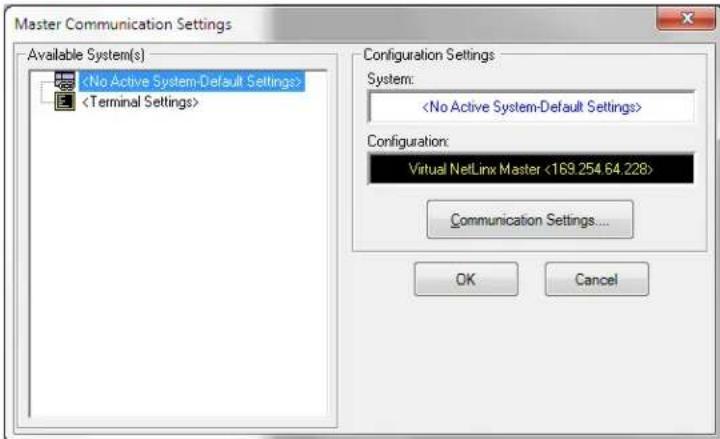Select <No Active System-Default Settings> tree entry
Image resolution: width=720 pixels, height=439 pixels.
191,81
